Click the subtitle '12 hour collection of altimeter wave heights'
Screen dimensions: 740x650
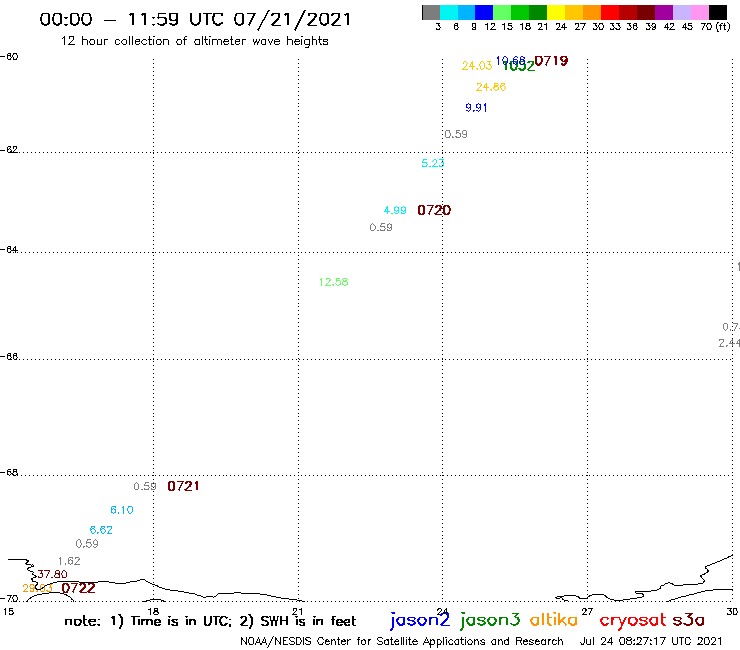[195, 41]
